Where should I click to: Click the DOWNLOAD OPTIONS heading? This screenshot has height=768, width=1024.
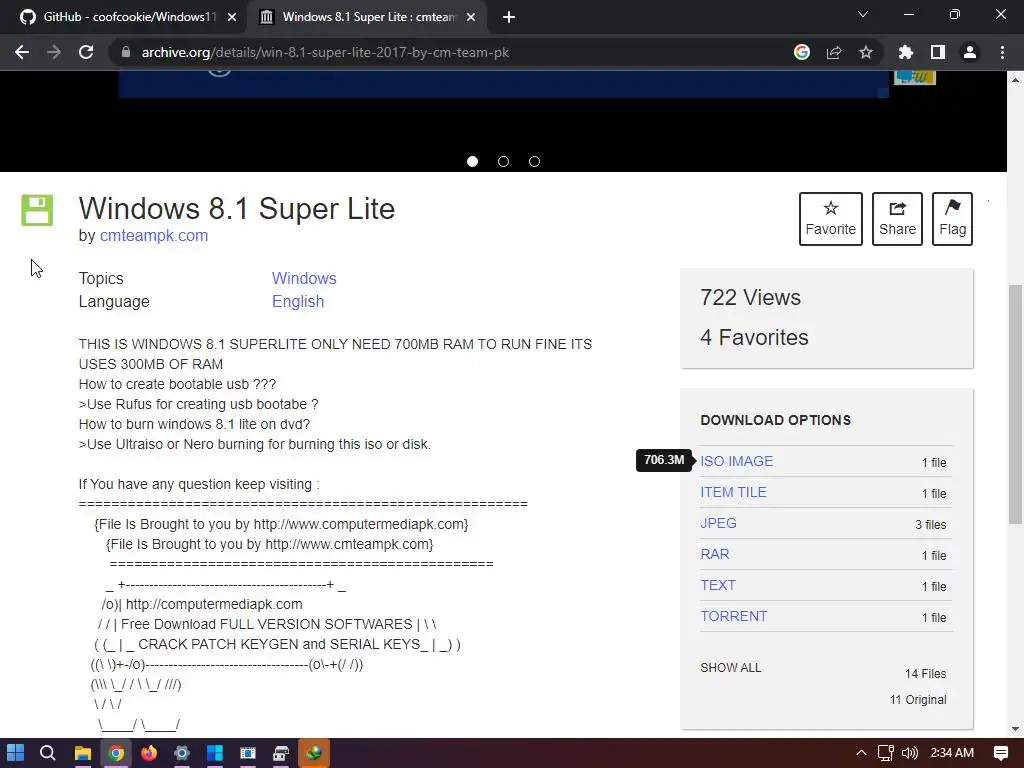775,420
